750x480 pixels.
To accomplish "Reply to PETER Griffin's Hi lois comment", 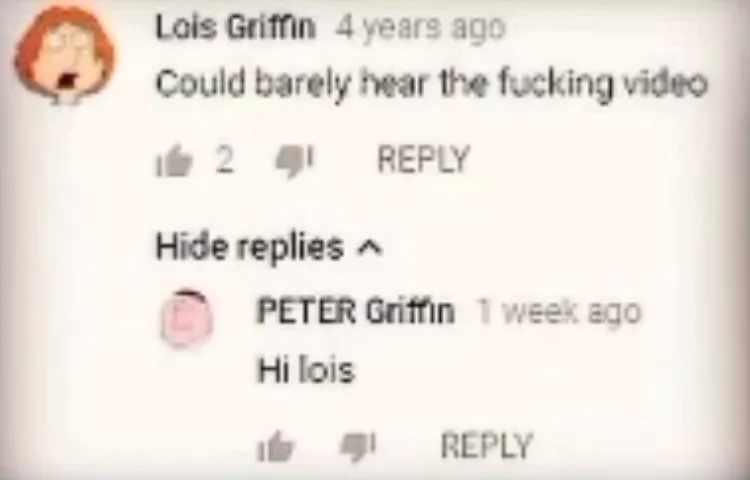I will coord(486,445).
